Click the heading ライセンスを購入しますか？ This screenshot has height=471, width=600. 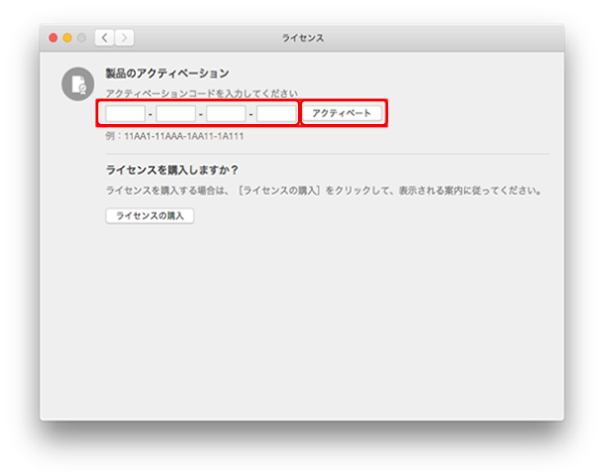(x=172, y=170)
